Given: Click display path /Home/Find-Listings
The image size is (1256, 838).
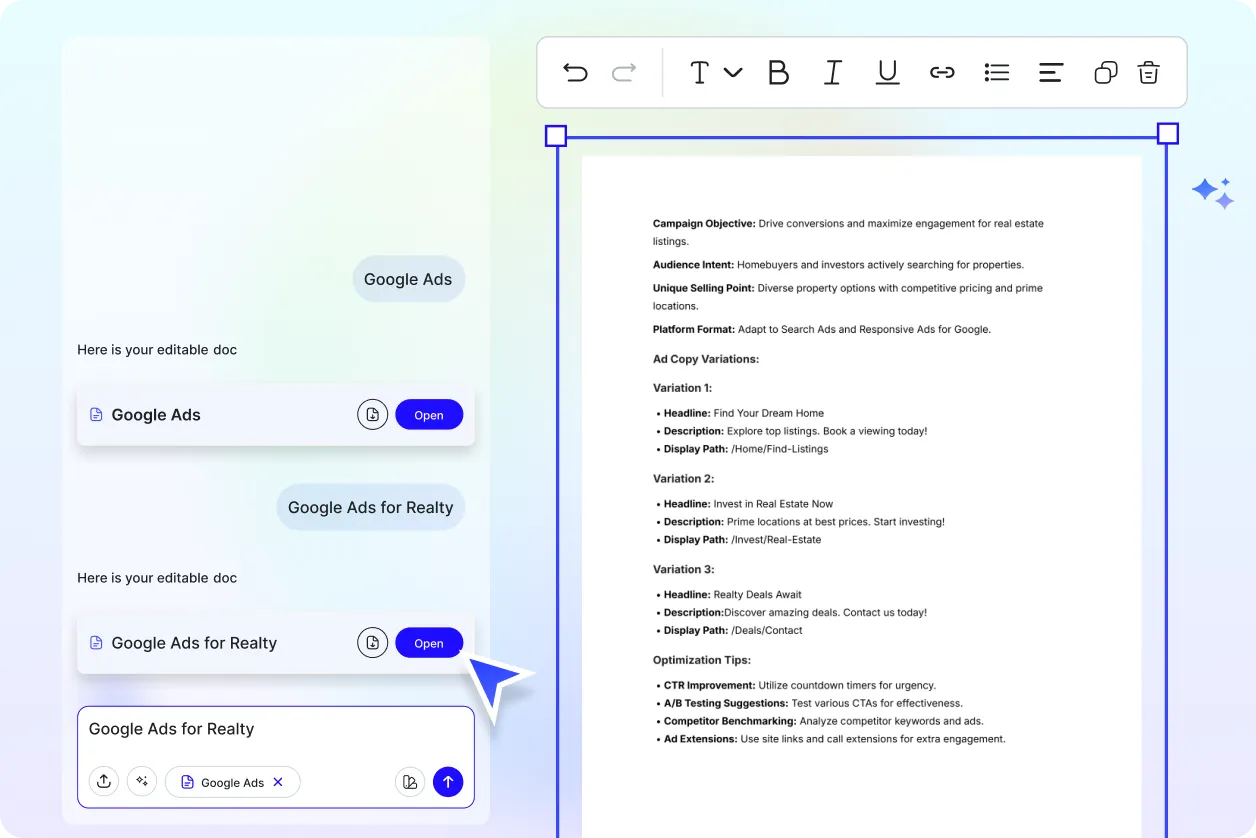Looking at the screenshot, I should (746, 449).
